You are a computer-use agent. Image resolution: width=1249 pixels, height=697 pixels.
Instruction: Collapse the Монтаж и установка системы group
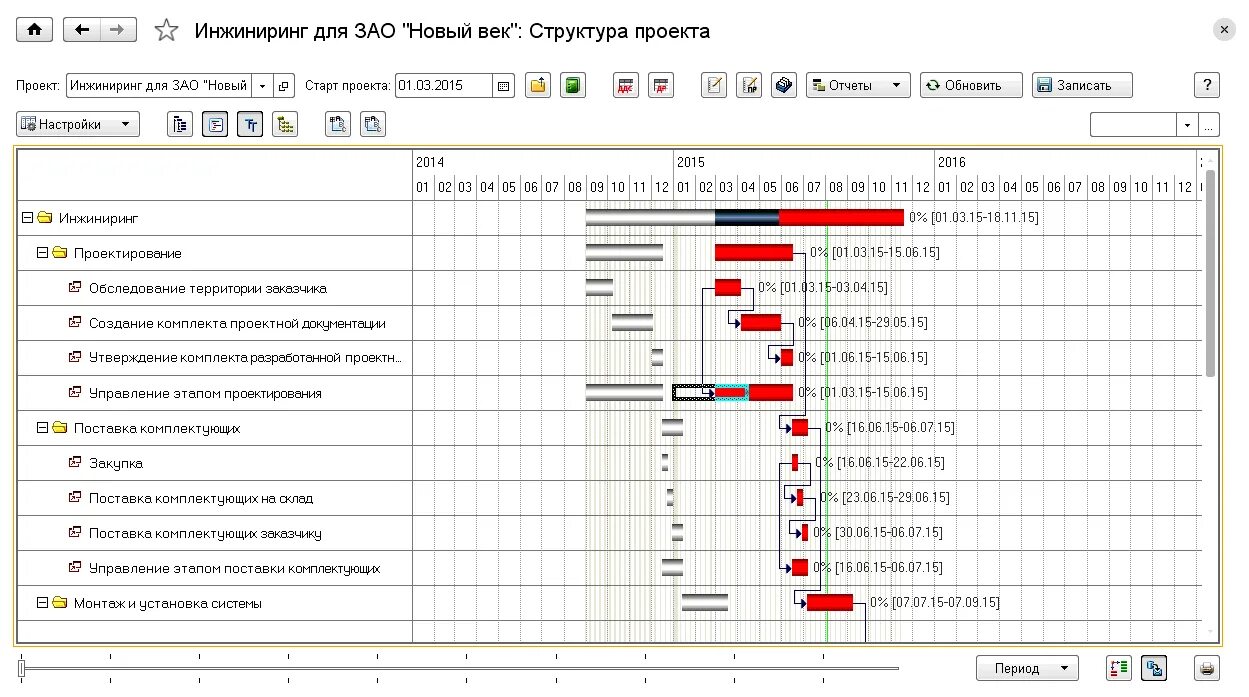coord(43,603)
